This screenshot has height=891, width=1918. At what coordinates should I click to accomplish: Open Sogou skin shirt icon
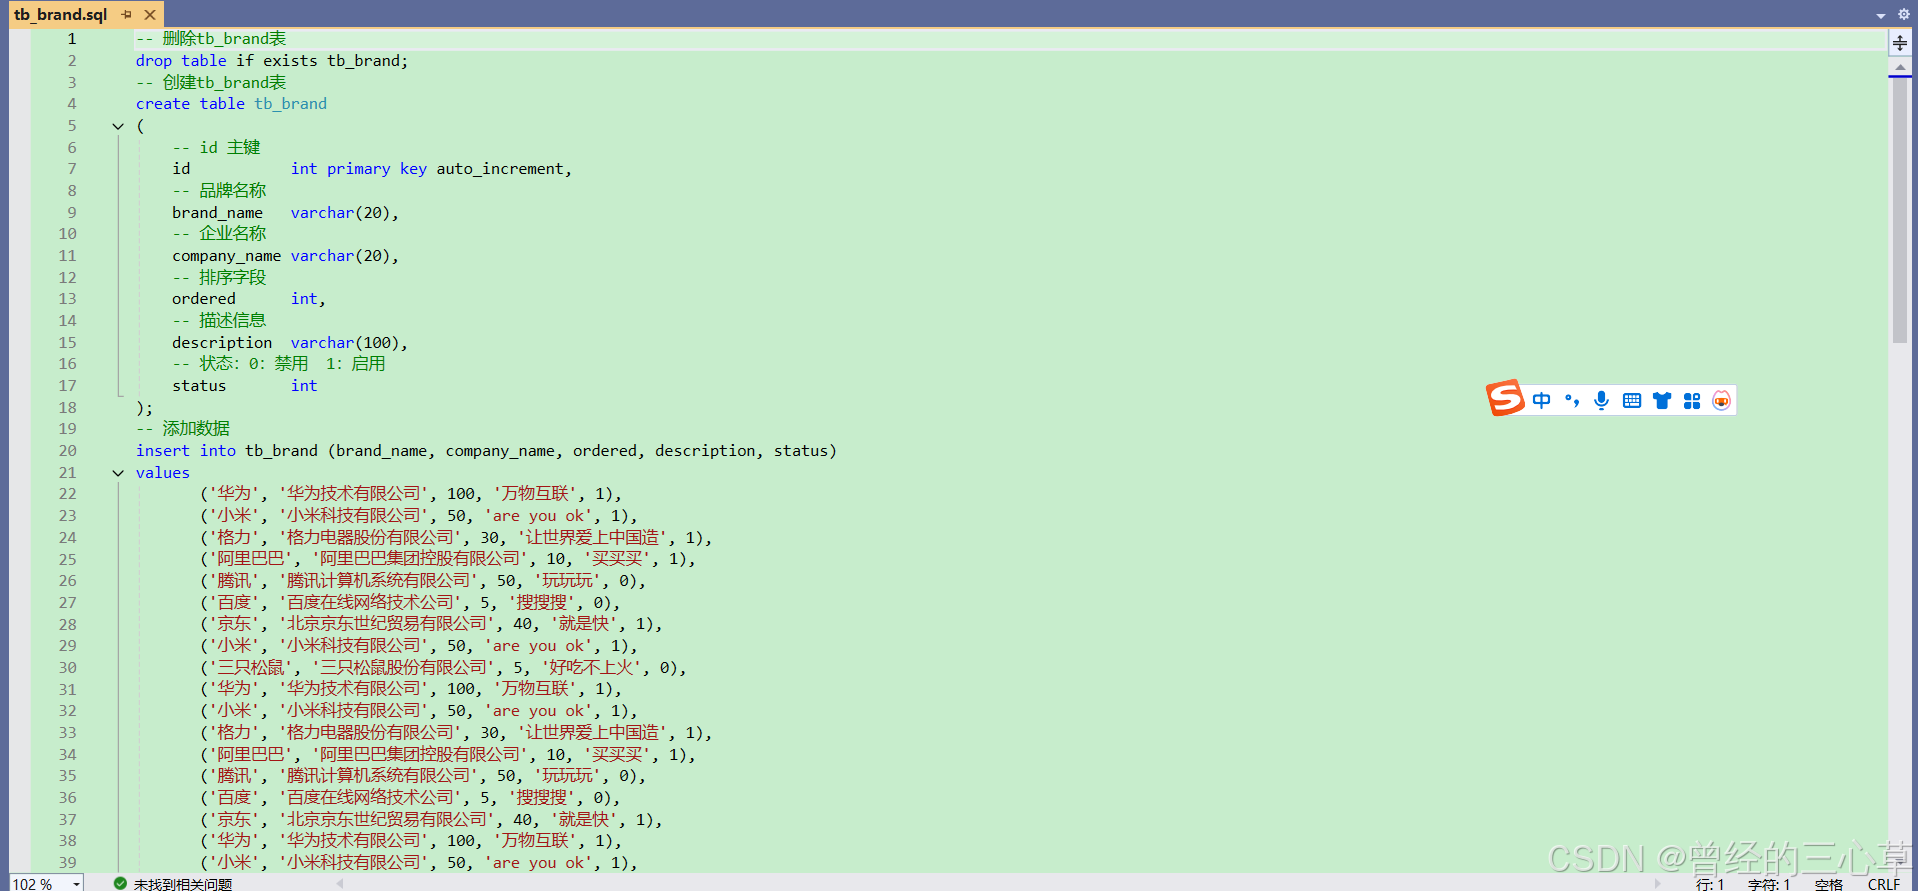click(1662, 401)
